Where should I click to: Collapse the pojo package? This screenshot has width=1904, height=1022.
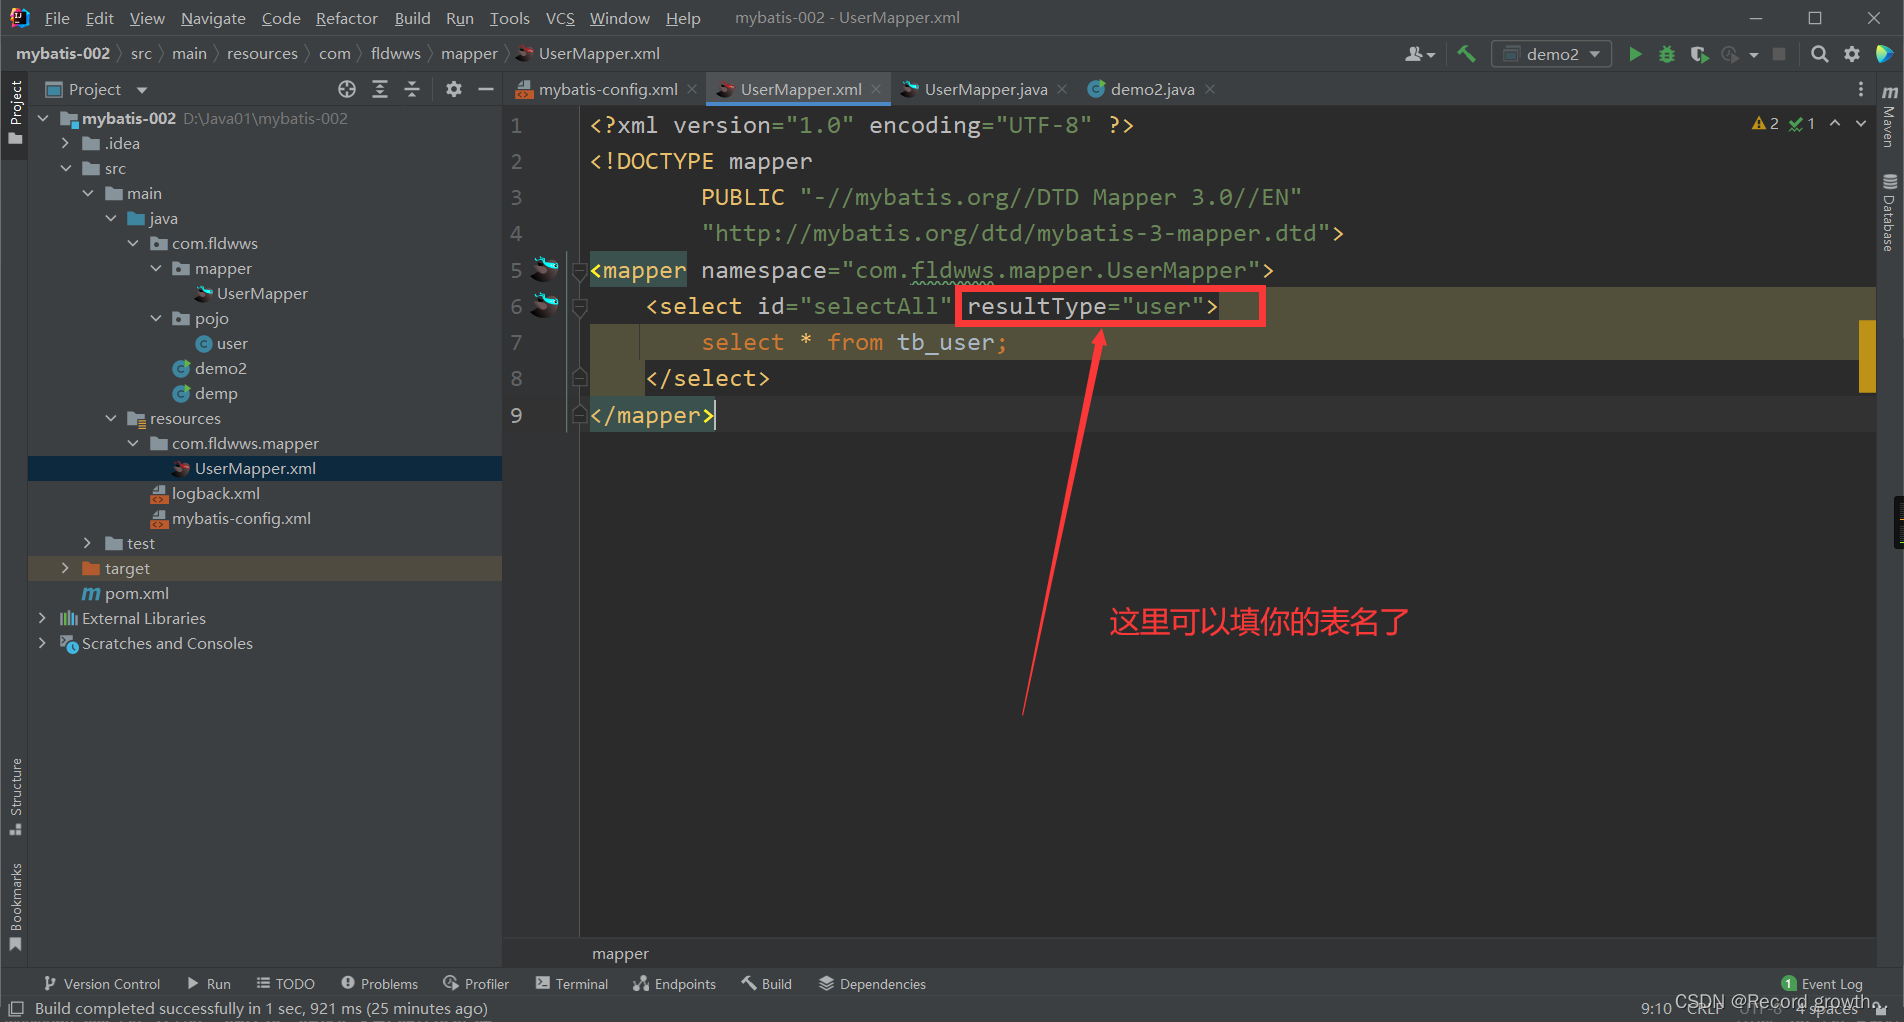[x=156, y=318]
